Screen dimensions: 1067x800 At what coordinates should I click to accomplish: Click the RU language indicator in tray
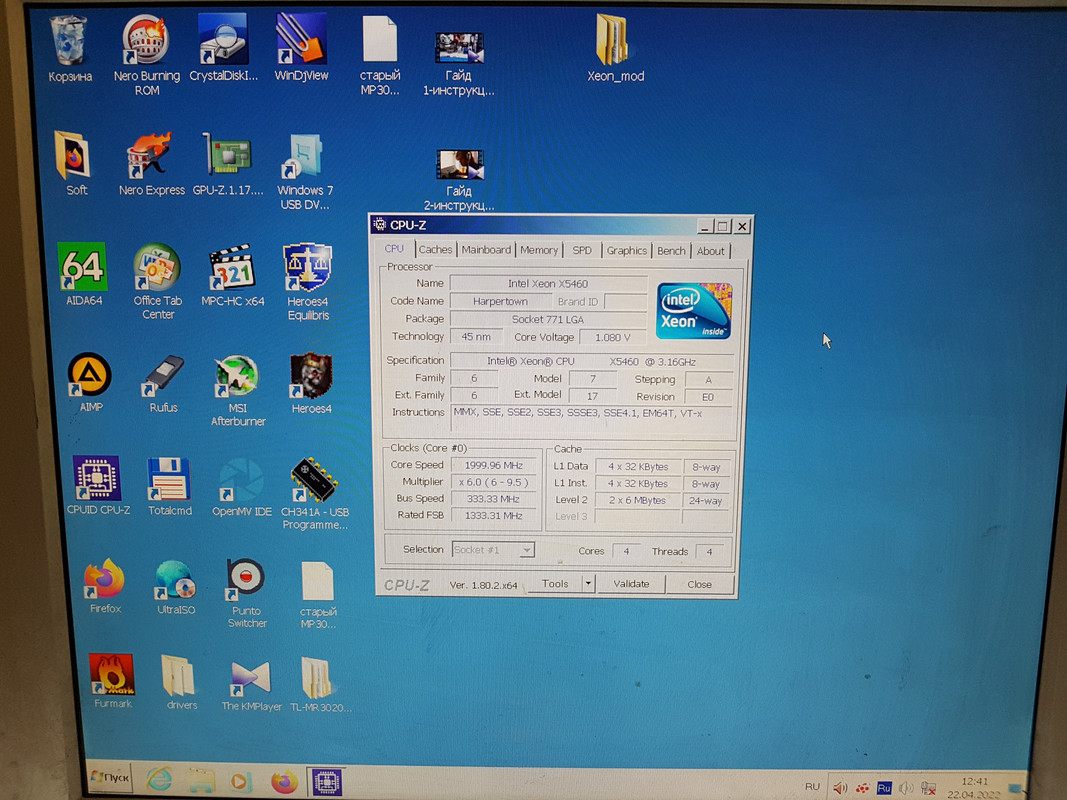(x=812, y=786)
